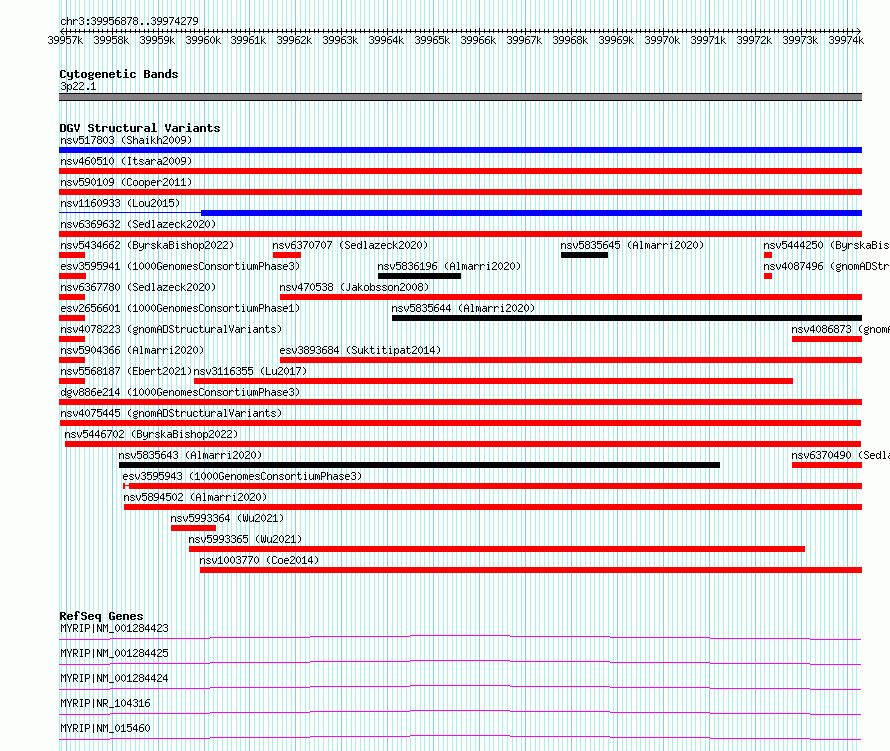890x751 pixels.
Task: Click the Cytogenetic Bands track title
Action: 119,74
